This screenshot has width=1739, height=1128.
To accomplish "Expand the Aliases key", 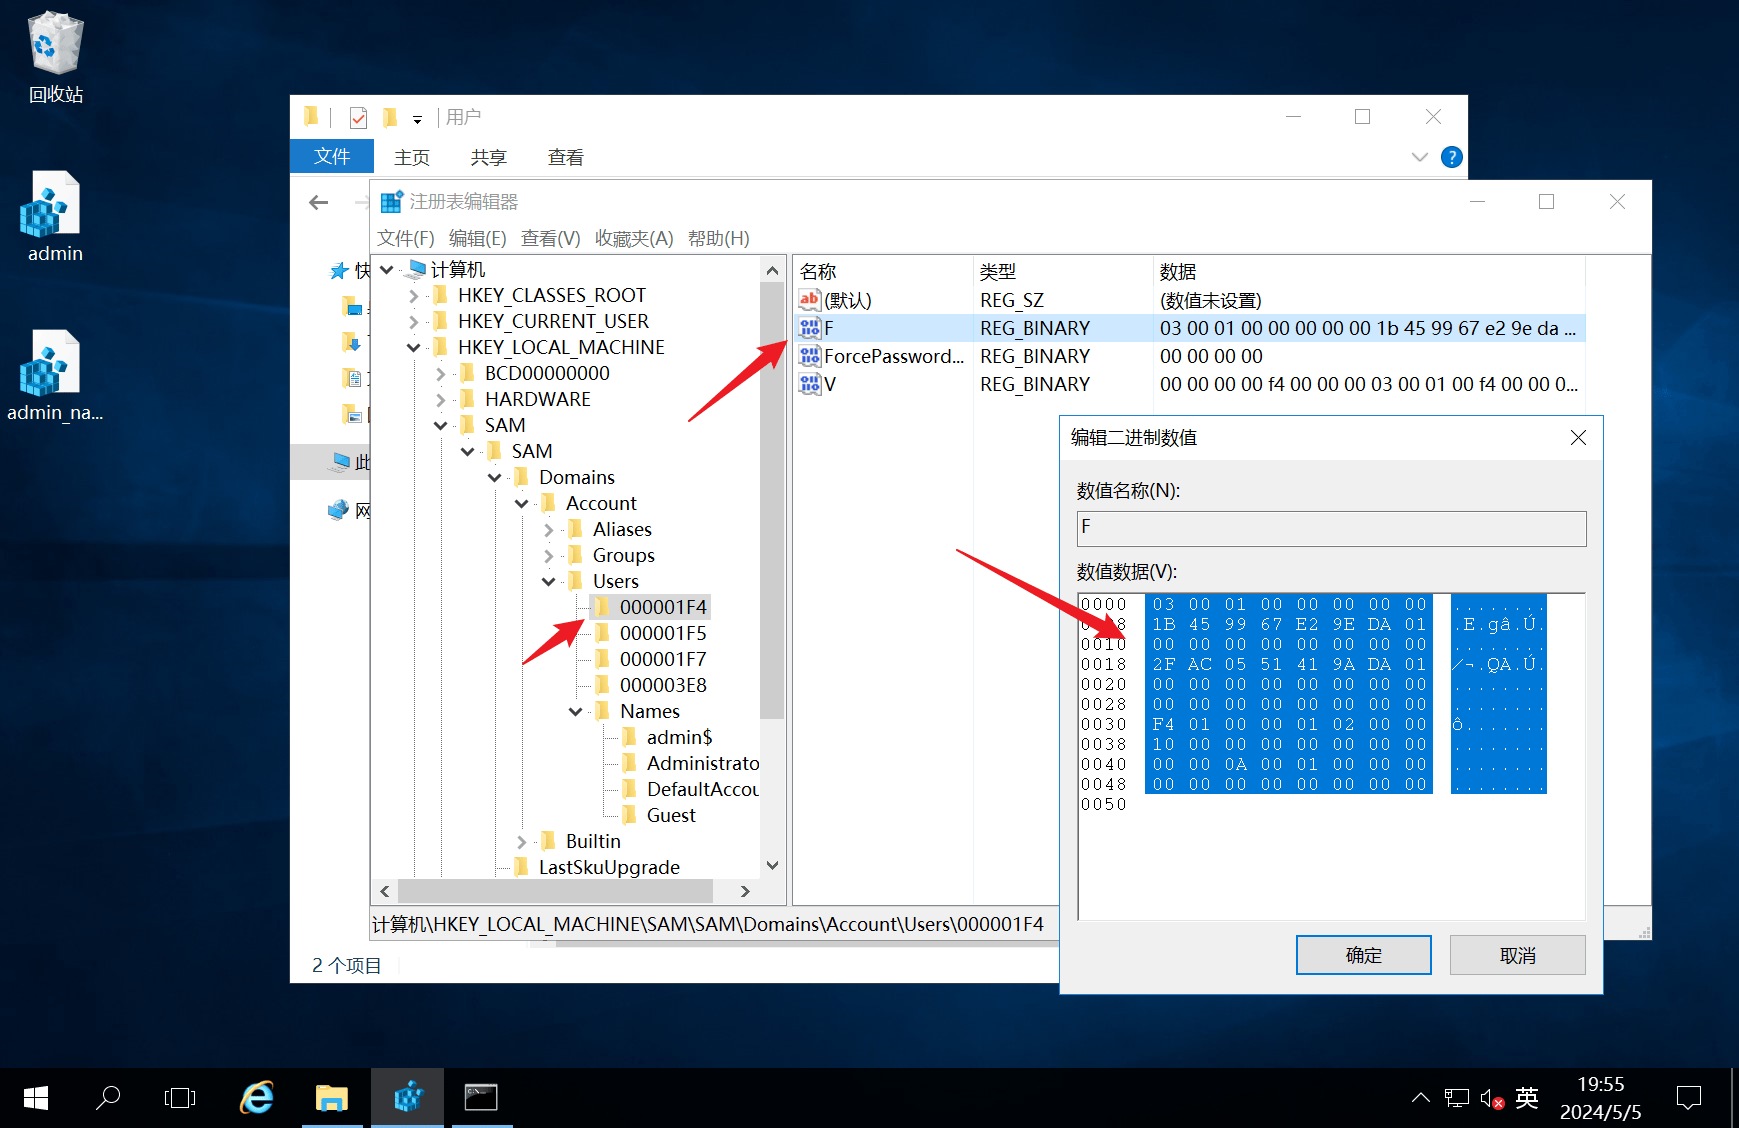I will tap(549, 529).
